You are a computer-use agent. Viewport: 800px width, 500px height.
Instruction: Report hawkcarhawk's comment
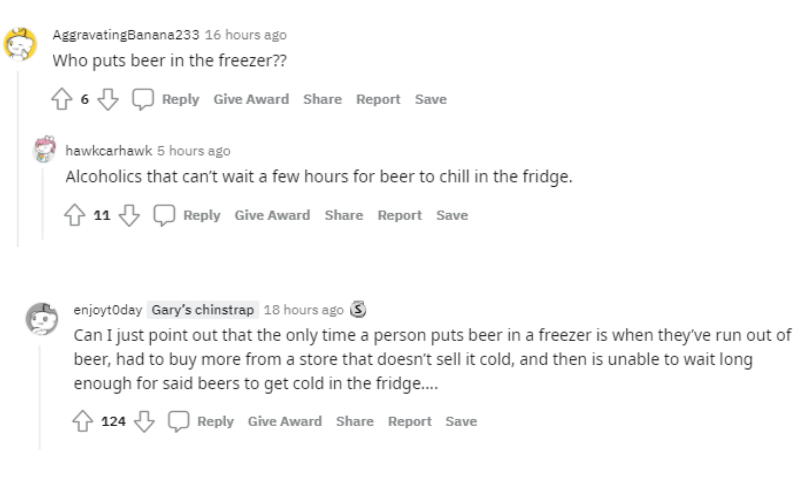coord(399,215)
